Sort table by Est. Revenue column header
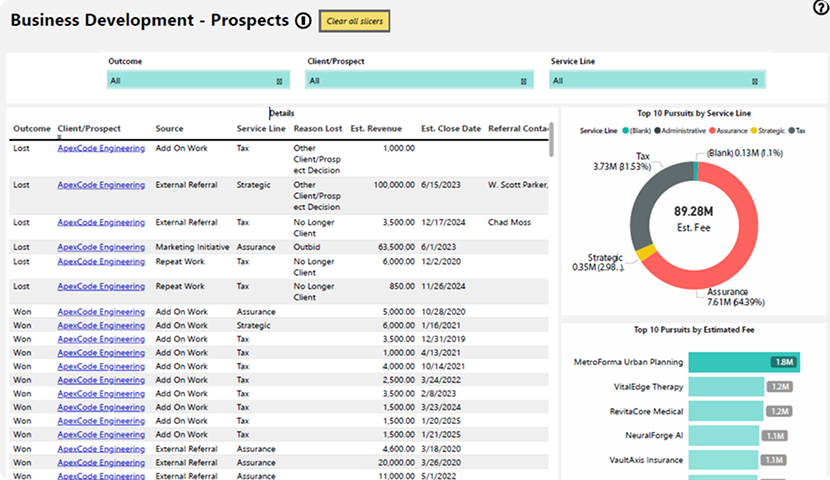830x480 pixels. click(376, 128)
